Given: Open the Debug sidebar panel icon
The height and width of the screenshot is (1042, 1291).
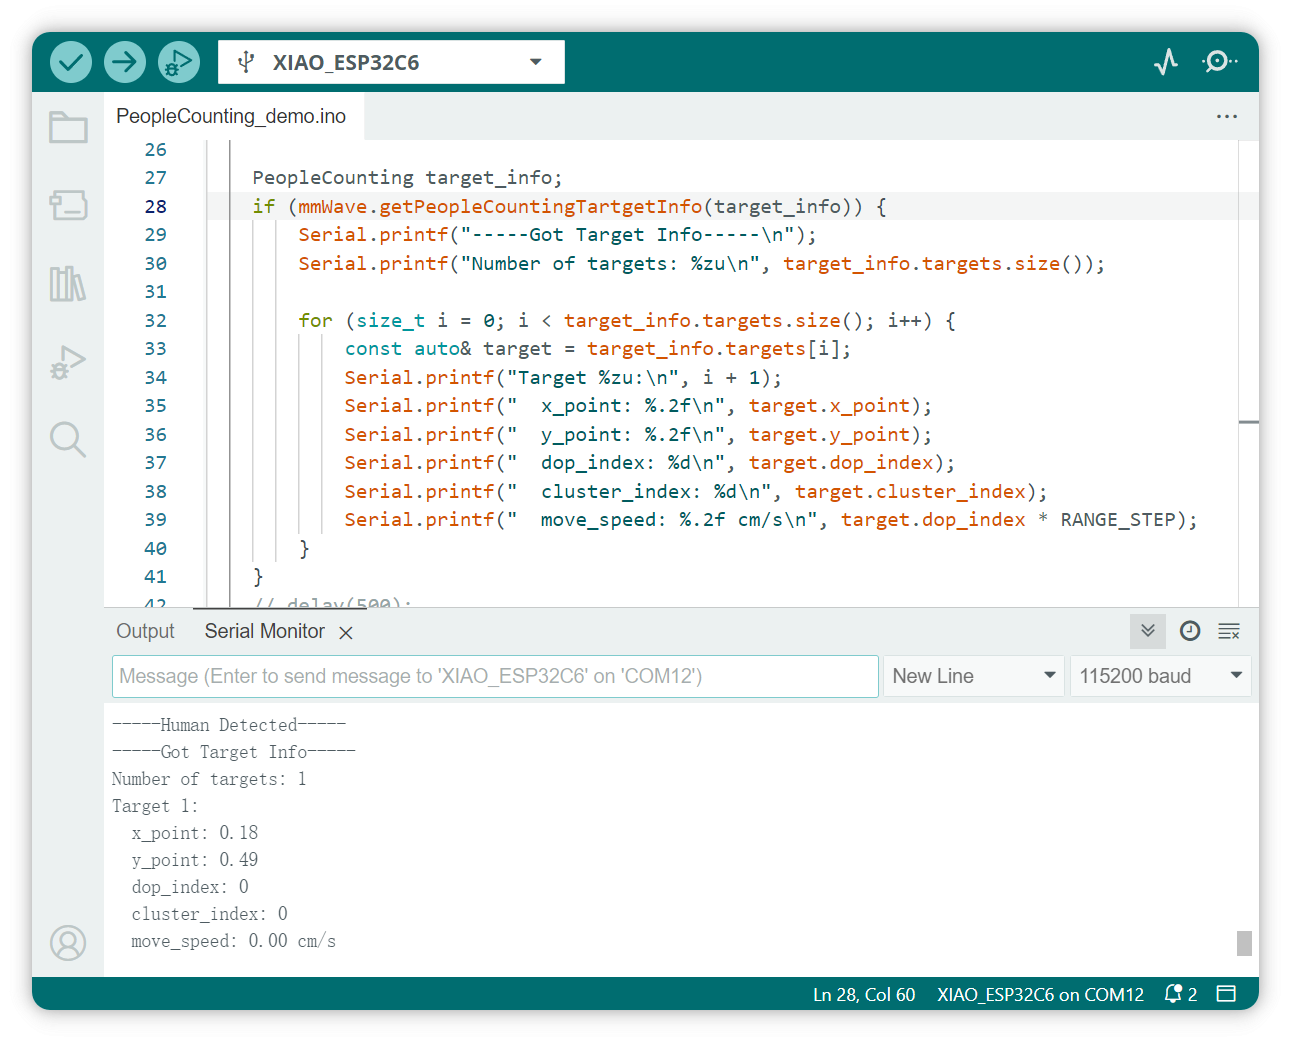Looking at the screenshot, I should 68,362.
